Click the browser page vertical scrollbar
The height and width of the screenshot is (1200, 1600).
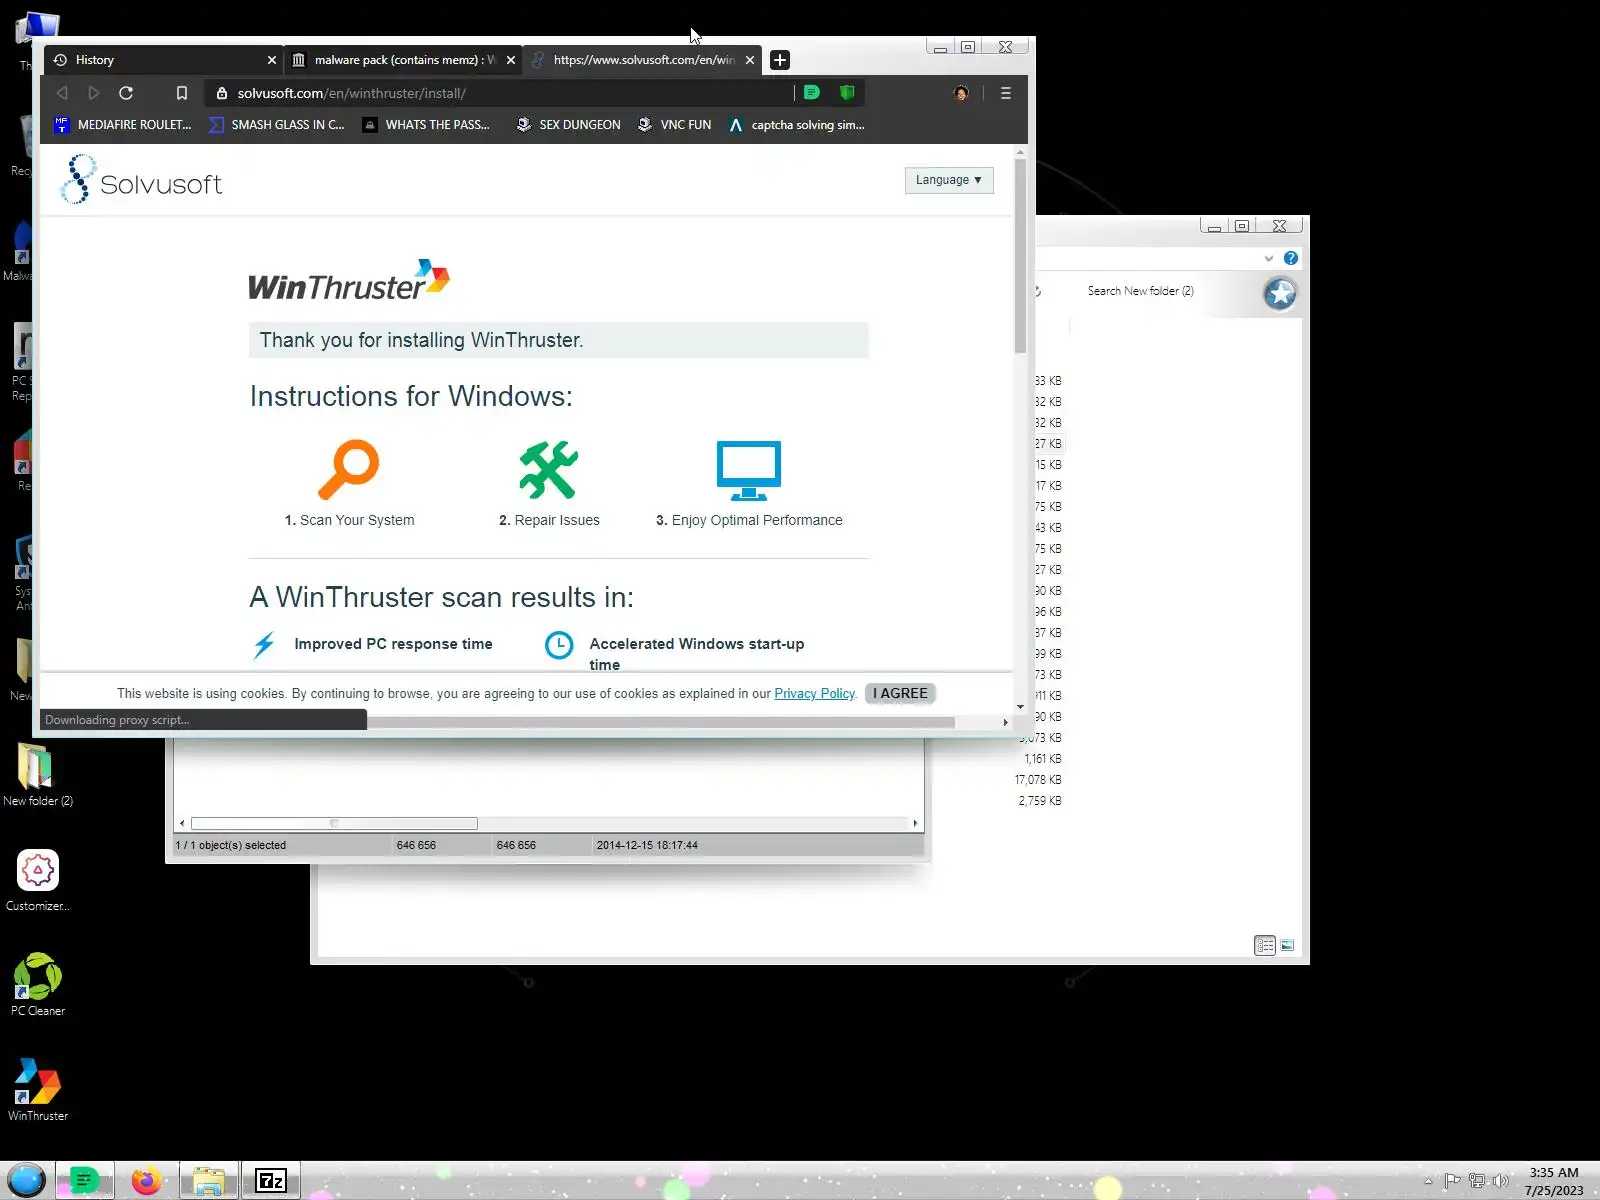pyautogui.click(x=1020, y=255)
